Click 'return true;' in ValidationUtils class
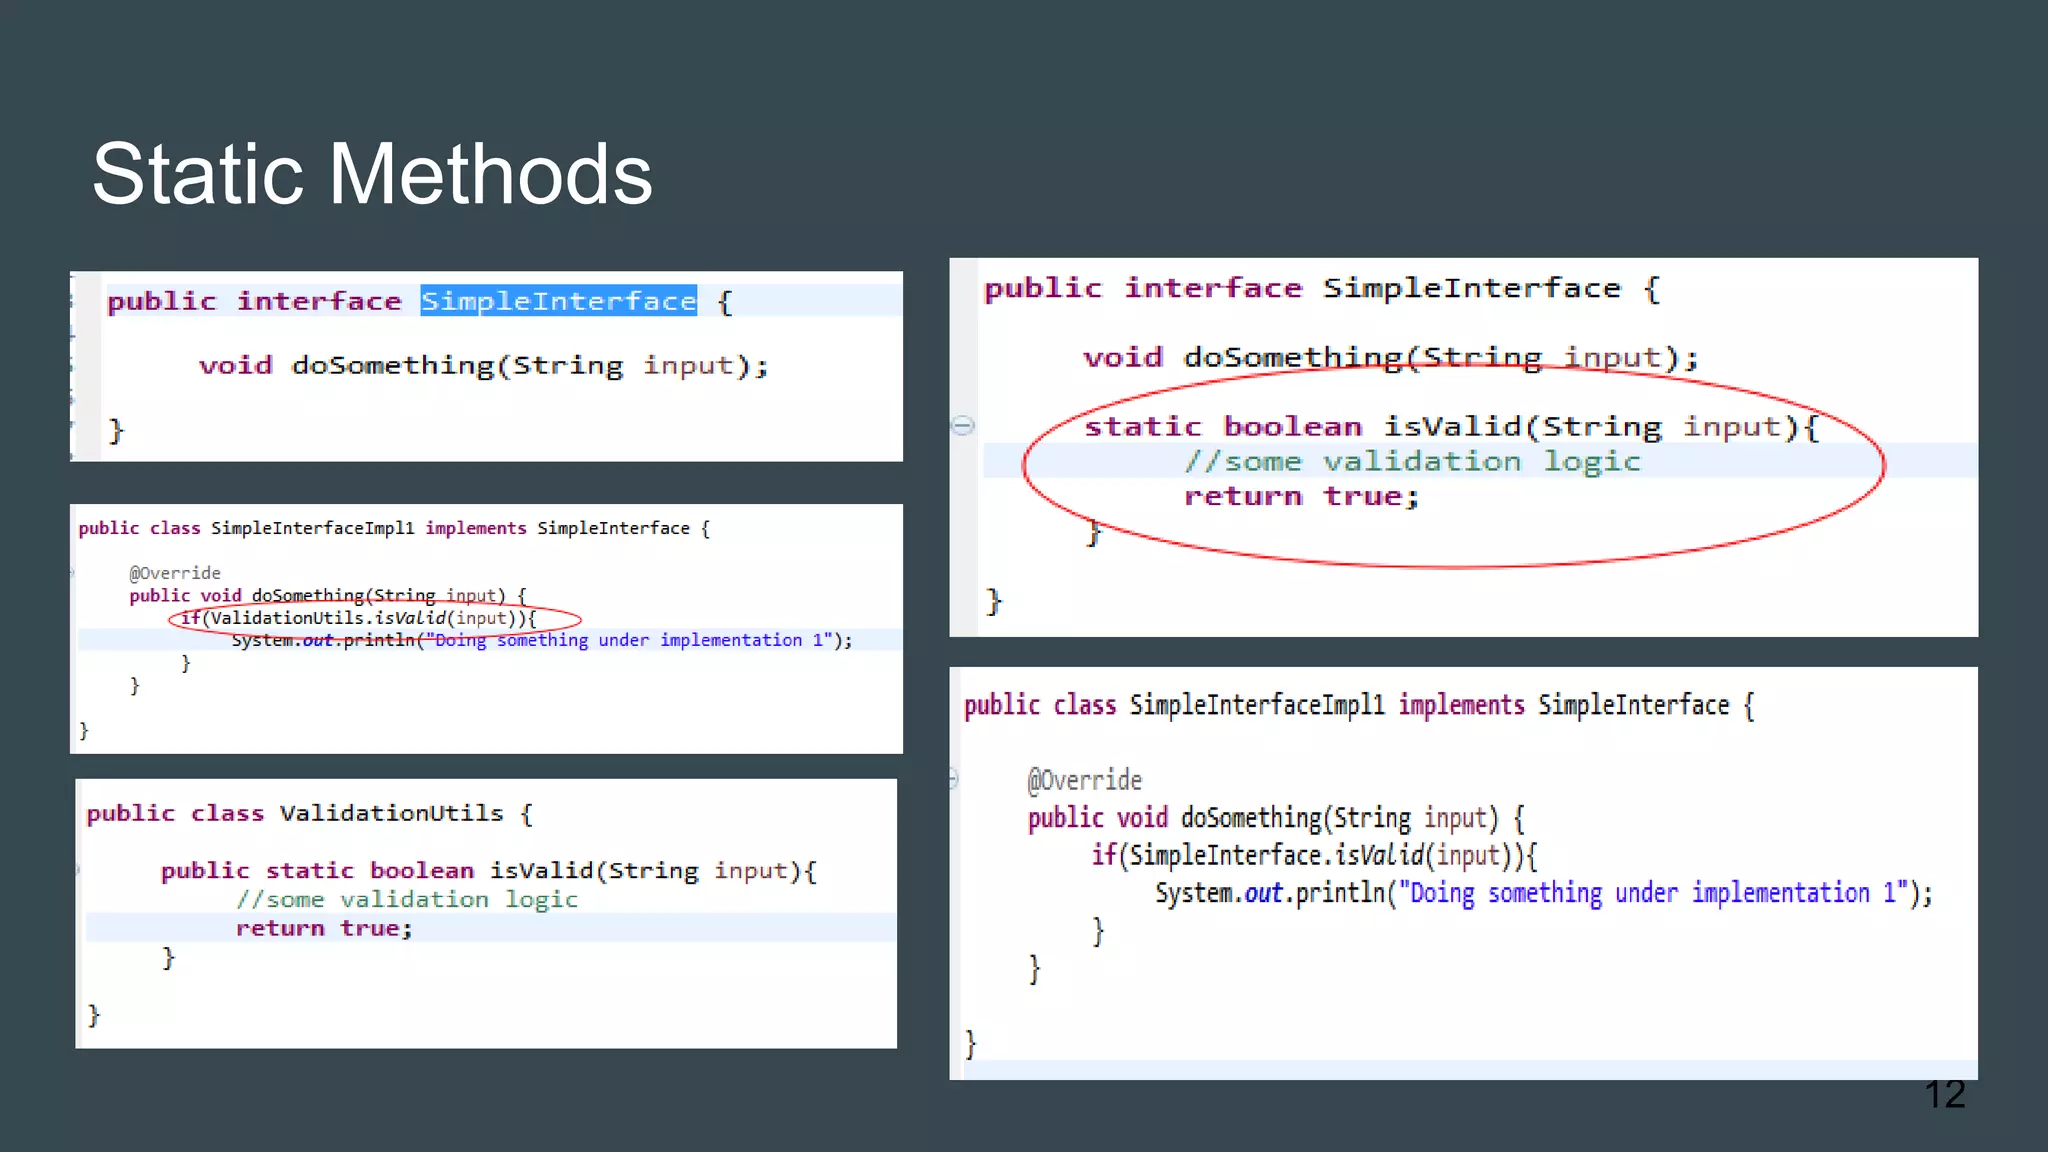Screen dimensions: 2048x1152 [x=323, y=929]
